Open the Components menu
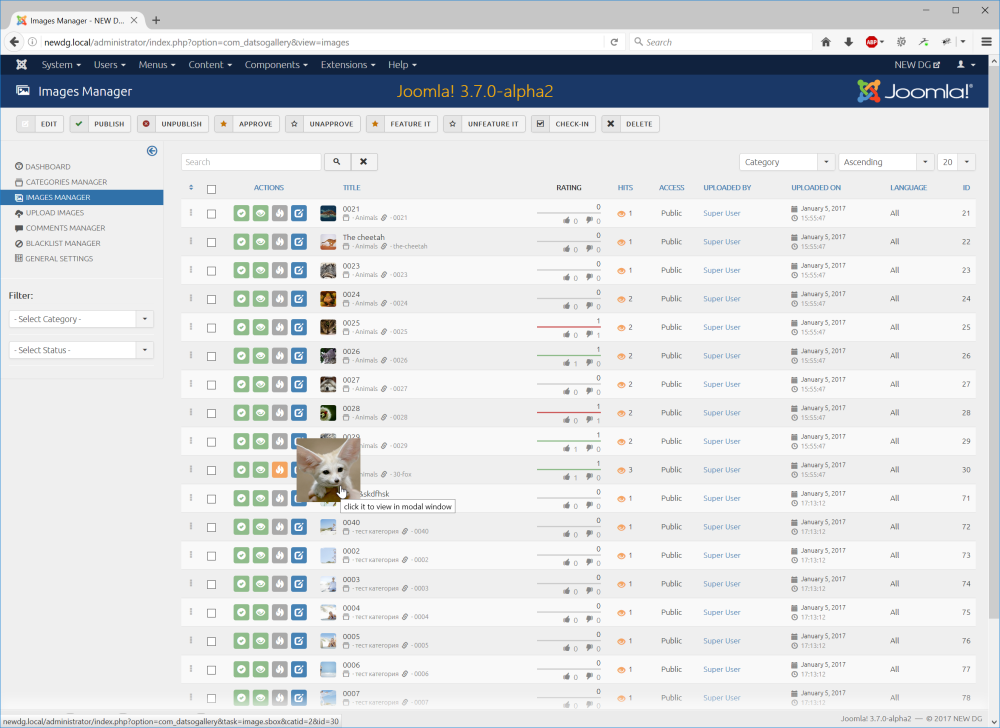1000x728 pixels. point(276,65)
